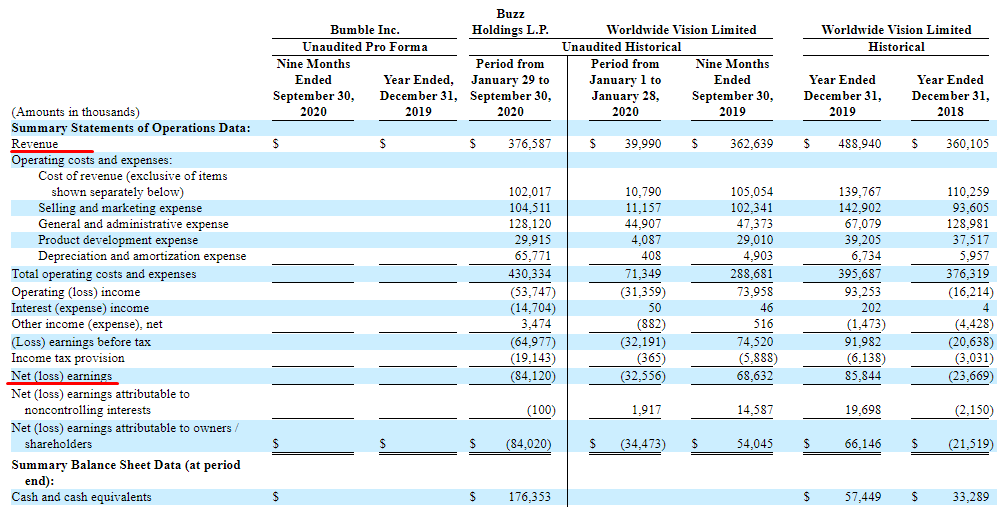Click operating income value 93,253
This screenshot has height=507, width=1008.
pyautogui.click(x=863, y=292)
